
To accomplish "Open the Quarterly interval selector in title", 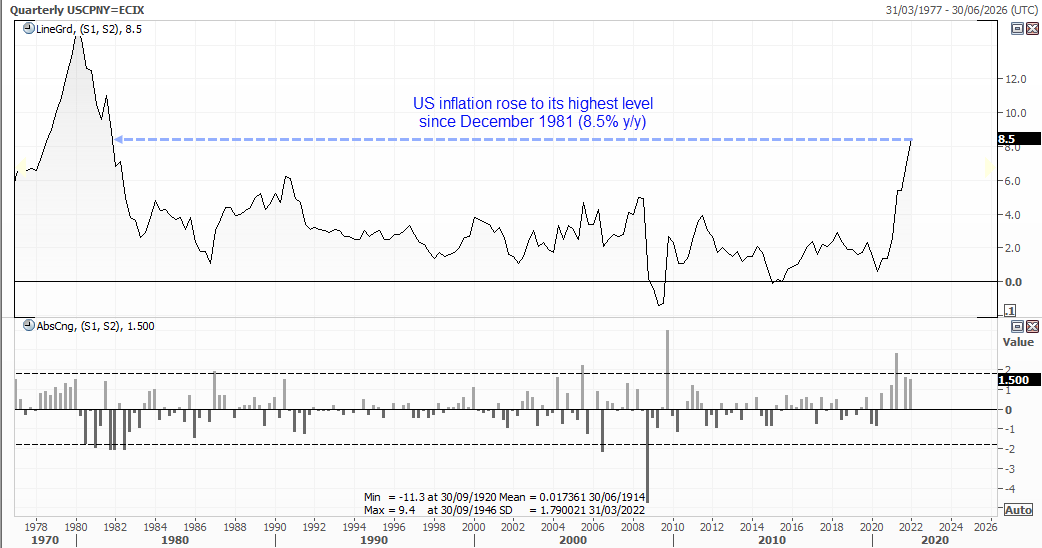I will pyautogui.click(x=38, y=9).
